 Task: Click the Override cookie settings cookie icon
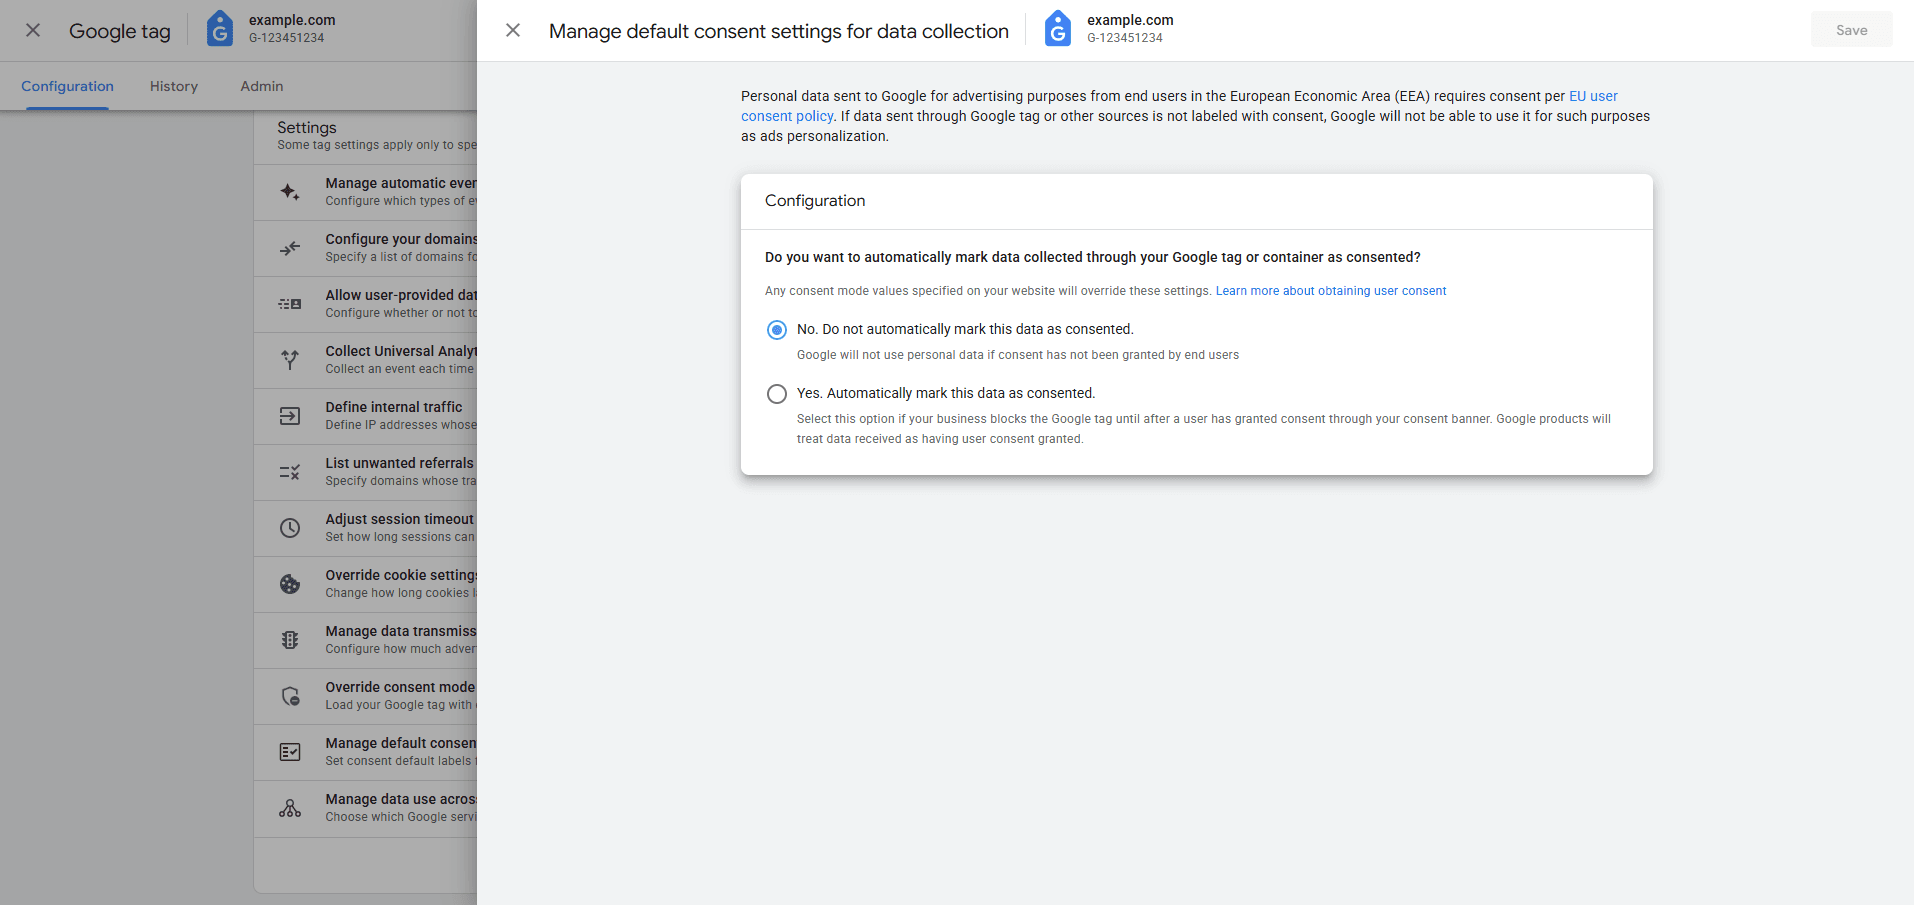pyautogui.click(x=290, y=583)
